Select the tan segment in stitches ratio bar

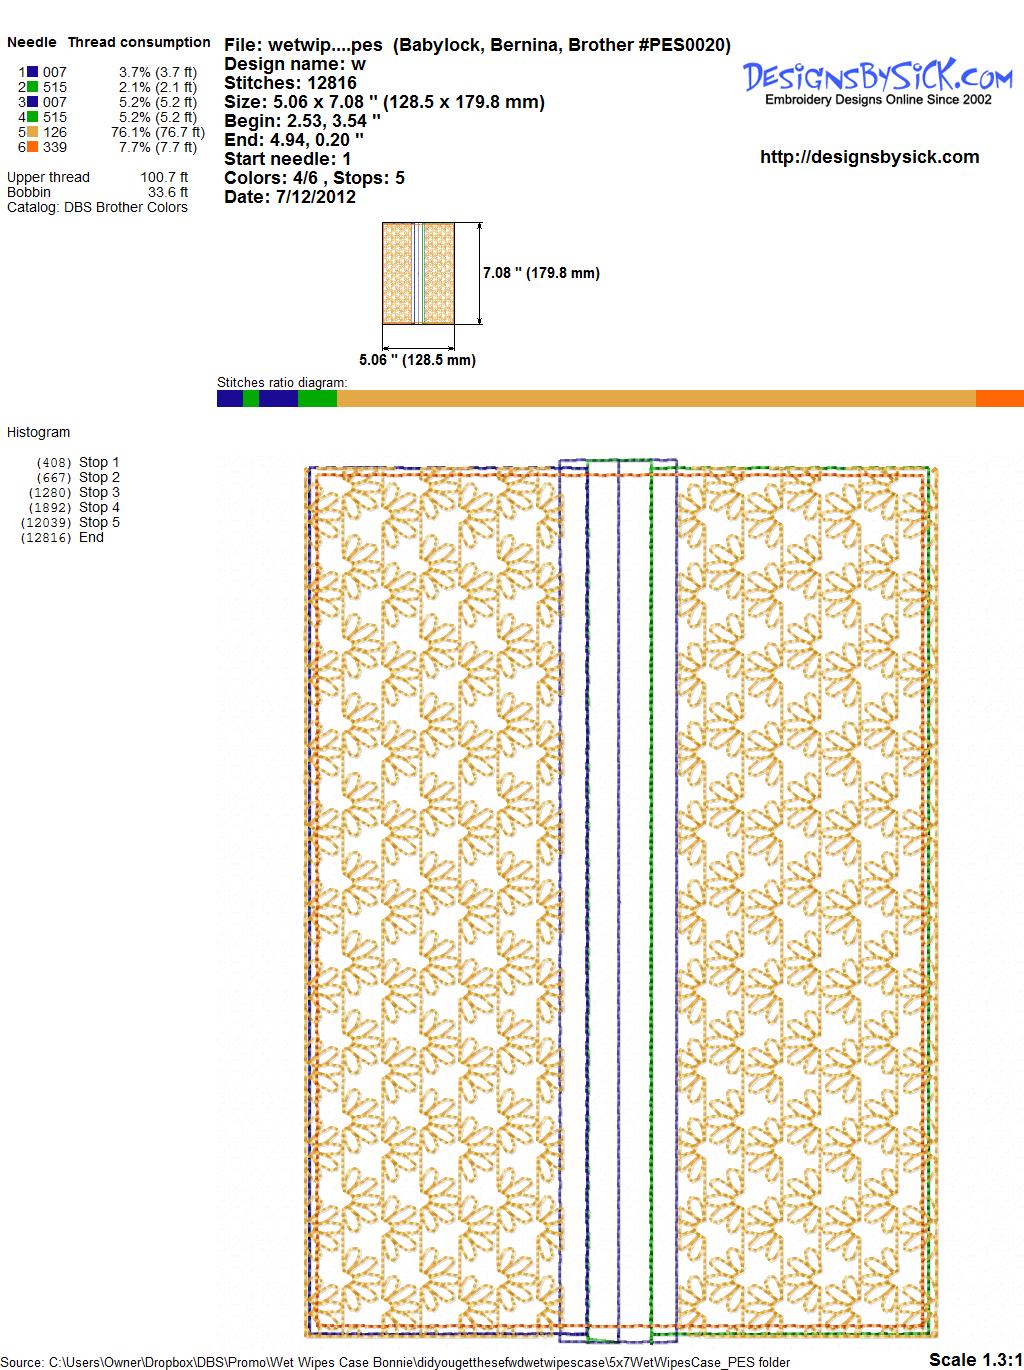655,399
